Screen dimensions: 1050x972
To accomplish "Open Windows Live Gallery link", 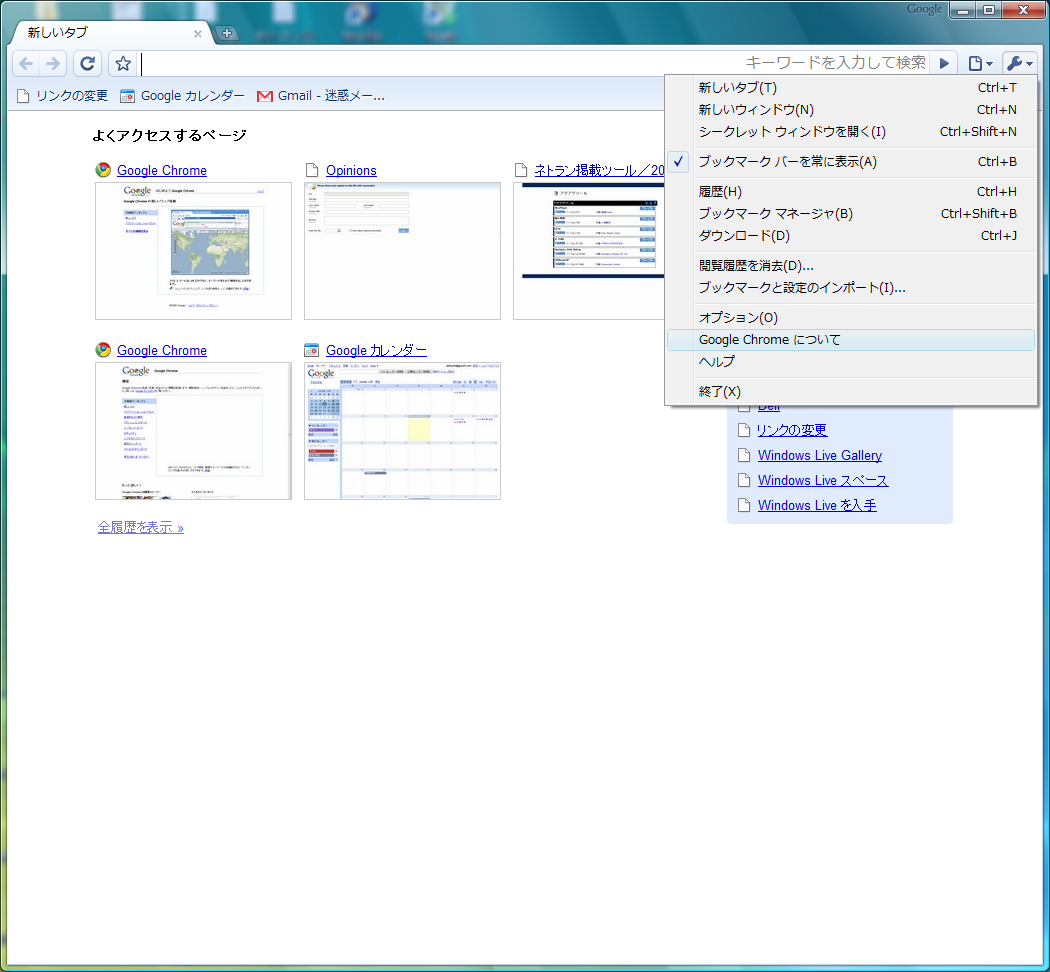I will (x=820, y=455).
